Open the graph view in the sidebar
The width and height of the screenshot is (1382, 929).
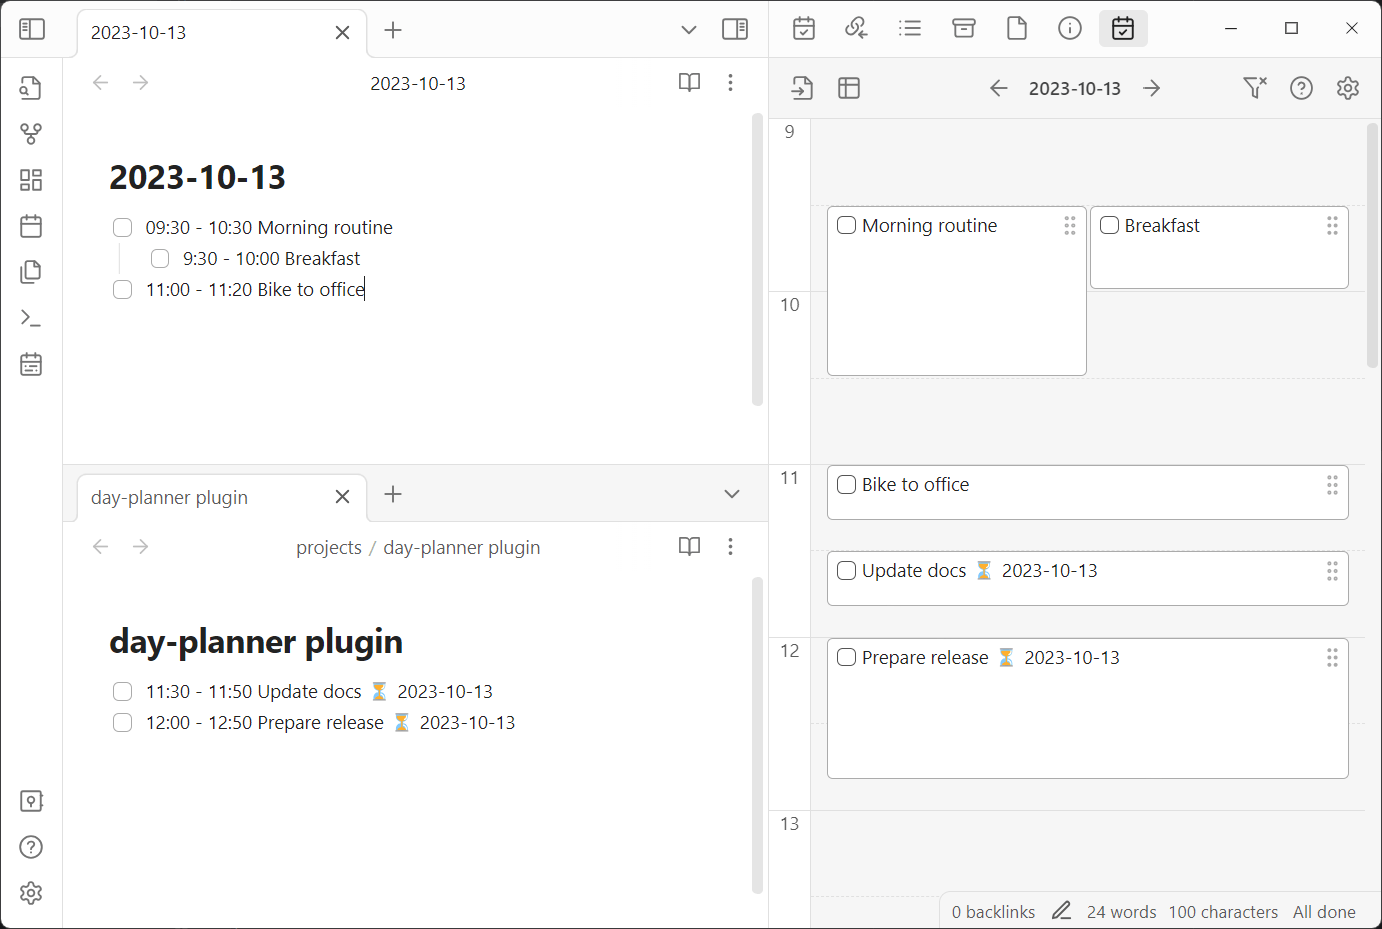(31, 133)
